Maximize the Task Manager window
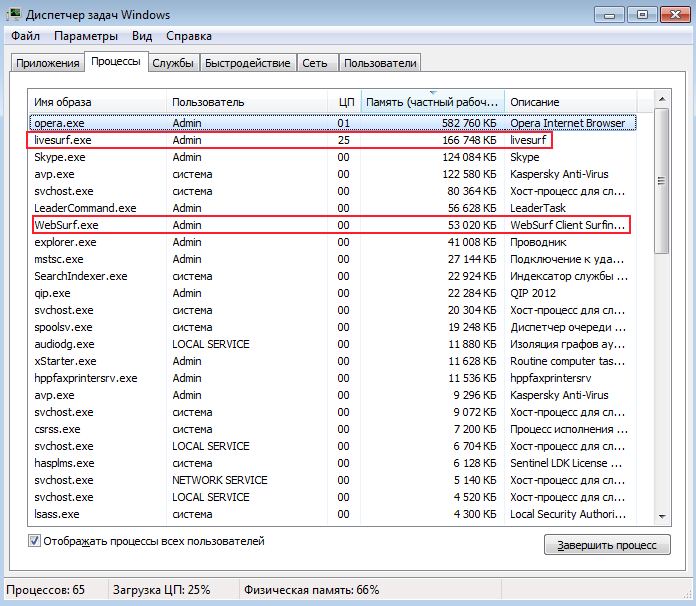696x606 pixels. coord(642,15)
